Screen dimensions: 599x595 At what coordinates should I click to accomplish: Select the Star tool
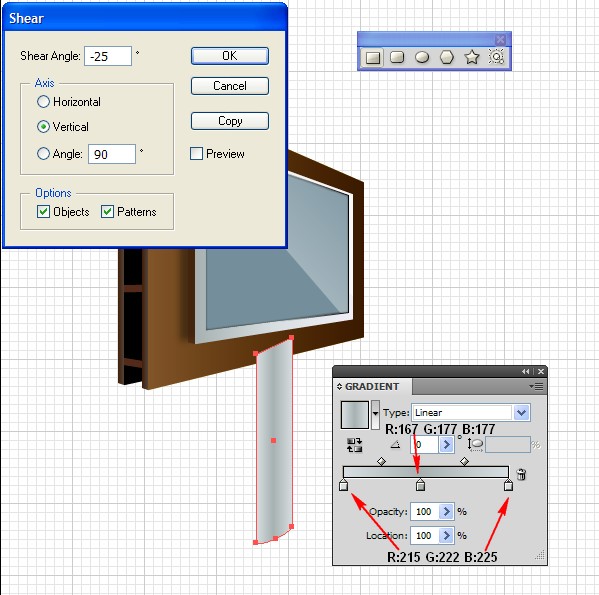[x=472, y=57]
